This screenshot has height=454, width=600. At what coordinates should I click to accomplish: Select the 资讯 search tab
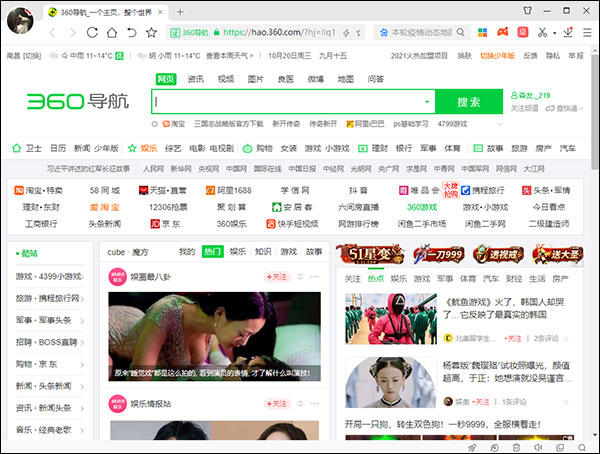pos(196,79)
